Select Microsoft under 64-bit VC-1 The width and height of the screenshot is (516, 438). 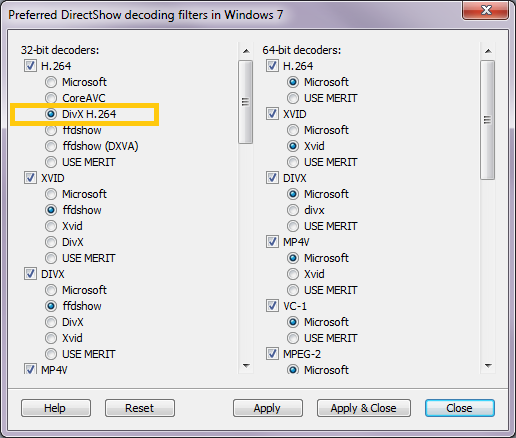point(293,322)
